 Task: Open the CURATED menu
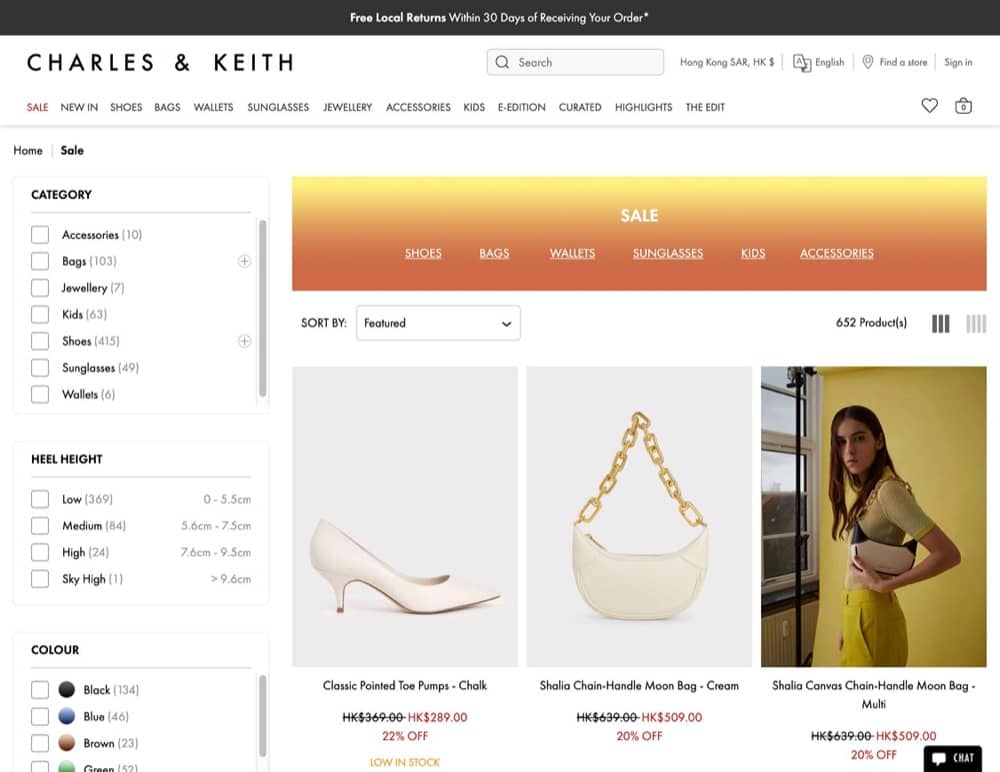click(580, 107)
